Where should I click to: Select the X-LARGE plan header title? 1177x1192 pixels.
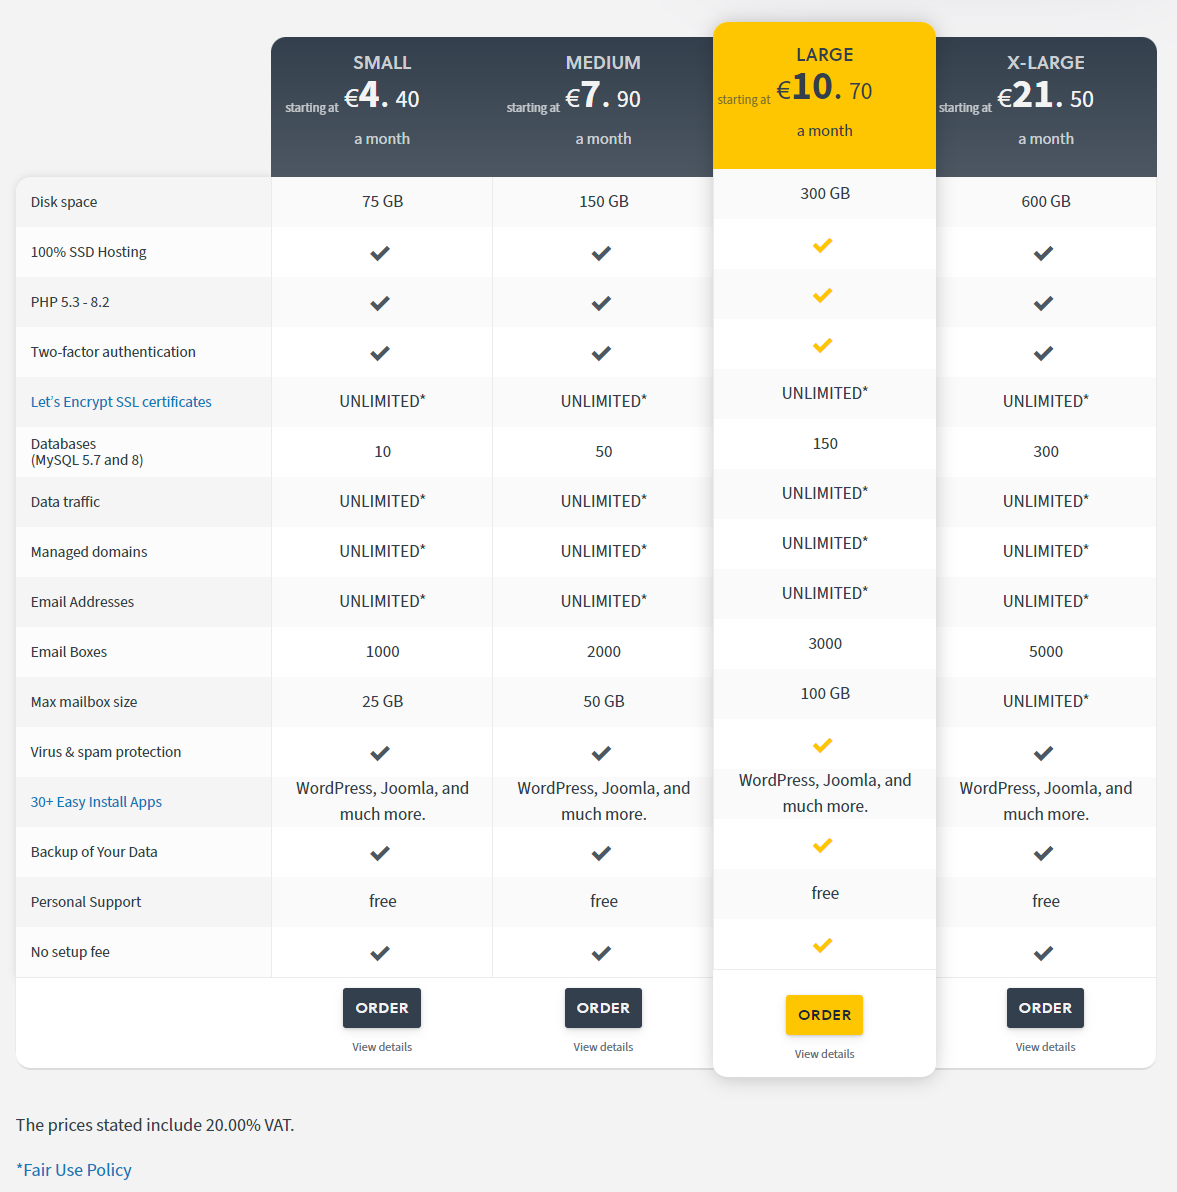(1045, 62)
